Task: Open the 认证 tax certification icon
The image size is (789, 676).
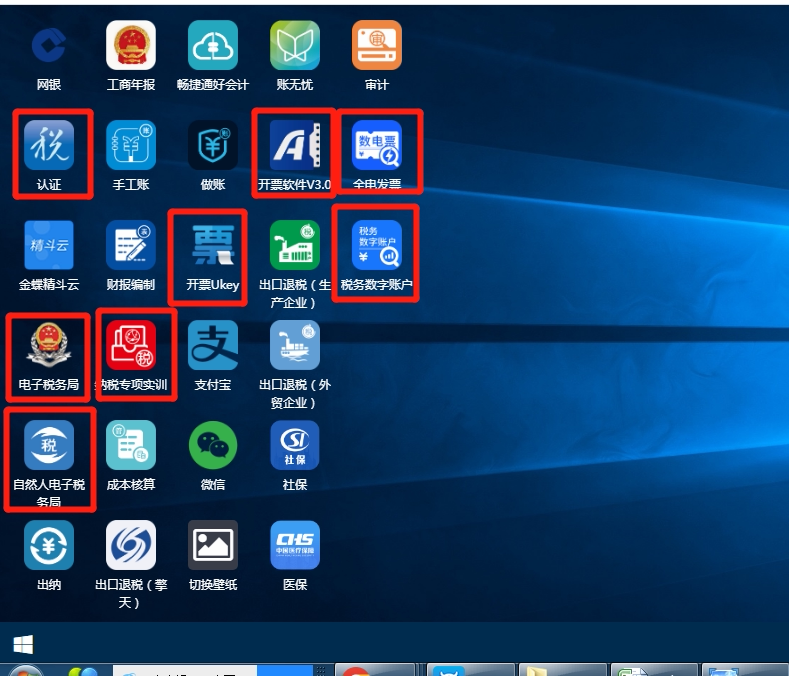Action: coord(49,145)
